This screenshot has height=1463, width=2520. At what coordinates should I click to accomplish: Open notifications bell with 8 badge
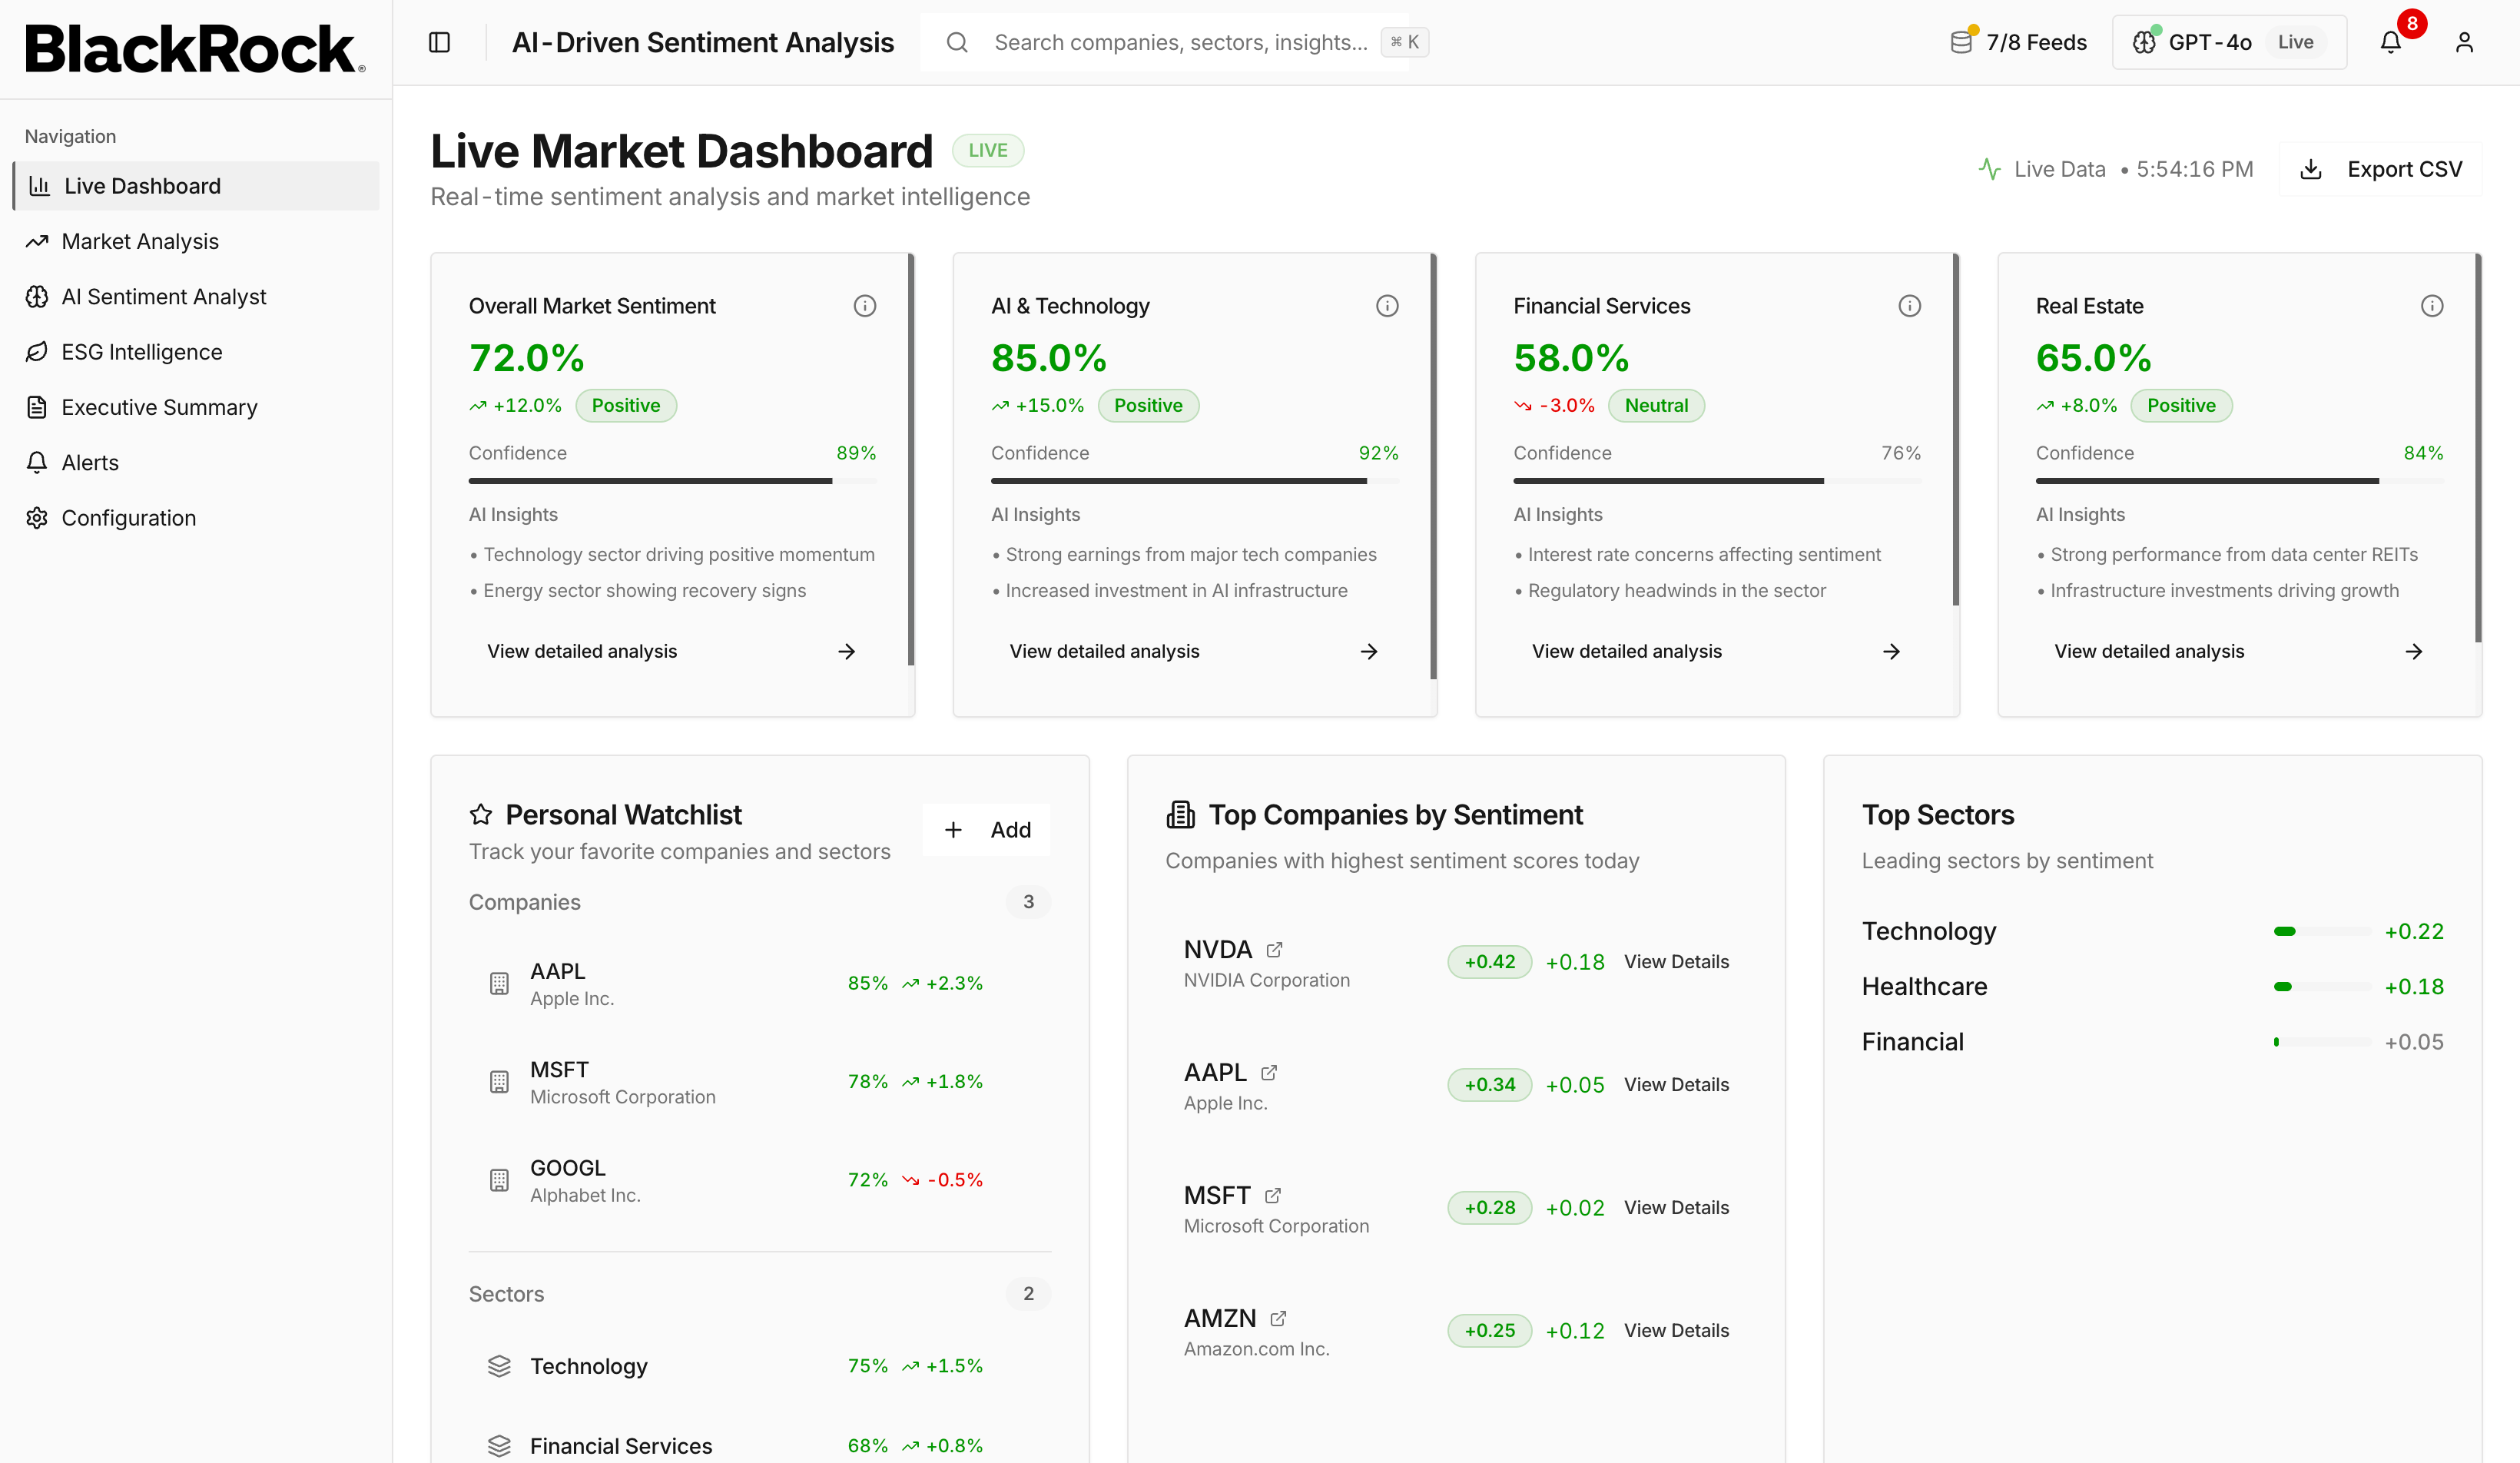coord(2391,42)
